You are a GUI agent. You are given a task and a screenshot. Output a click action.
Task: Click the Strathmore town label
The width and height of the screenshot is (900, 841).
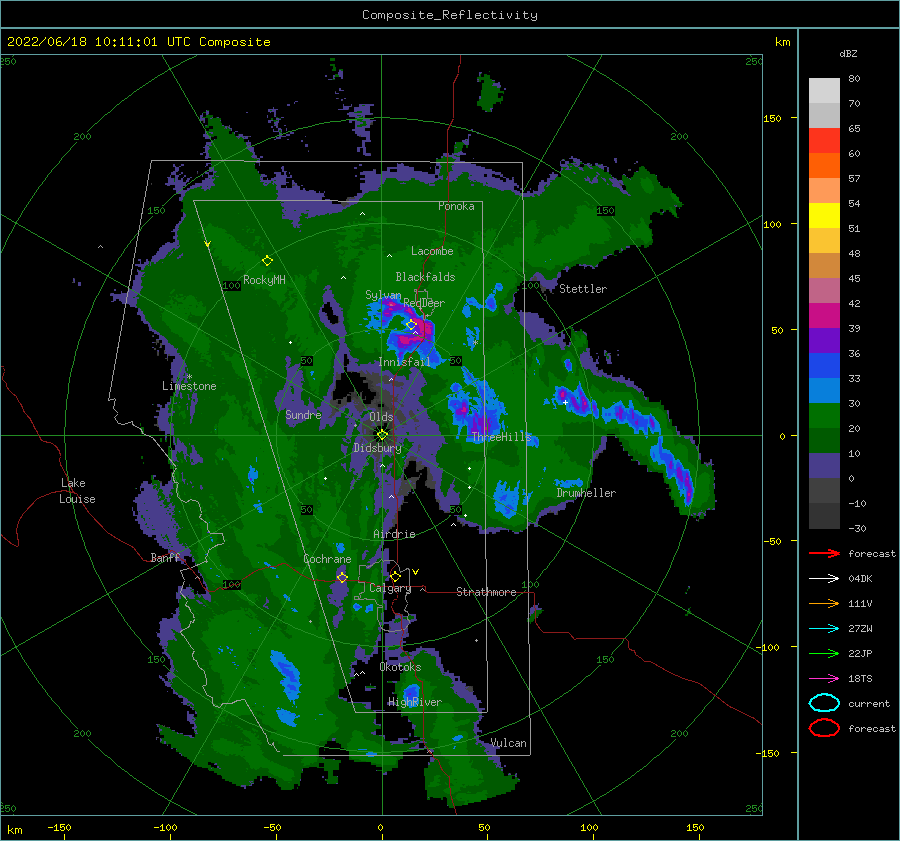(486, 592)
